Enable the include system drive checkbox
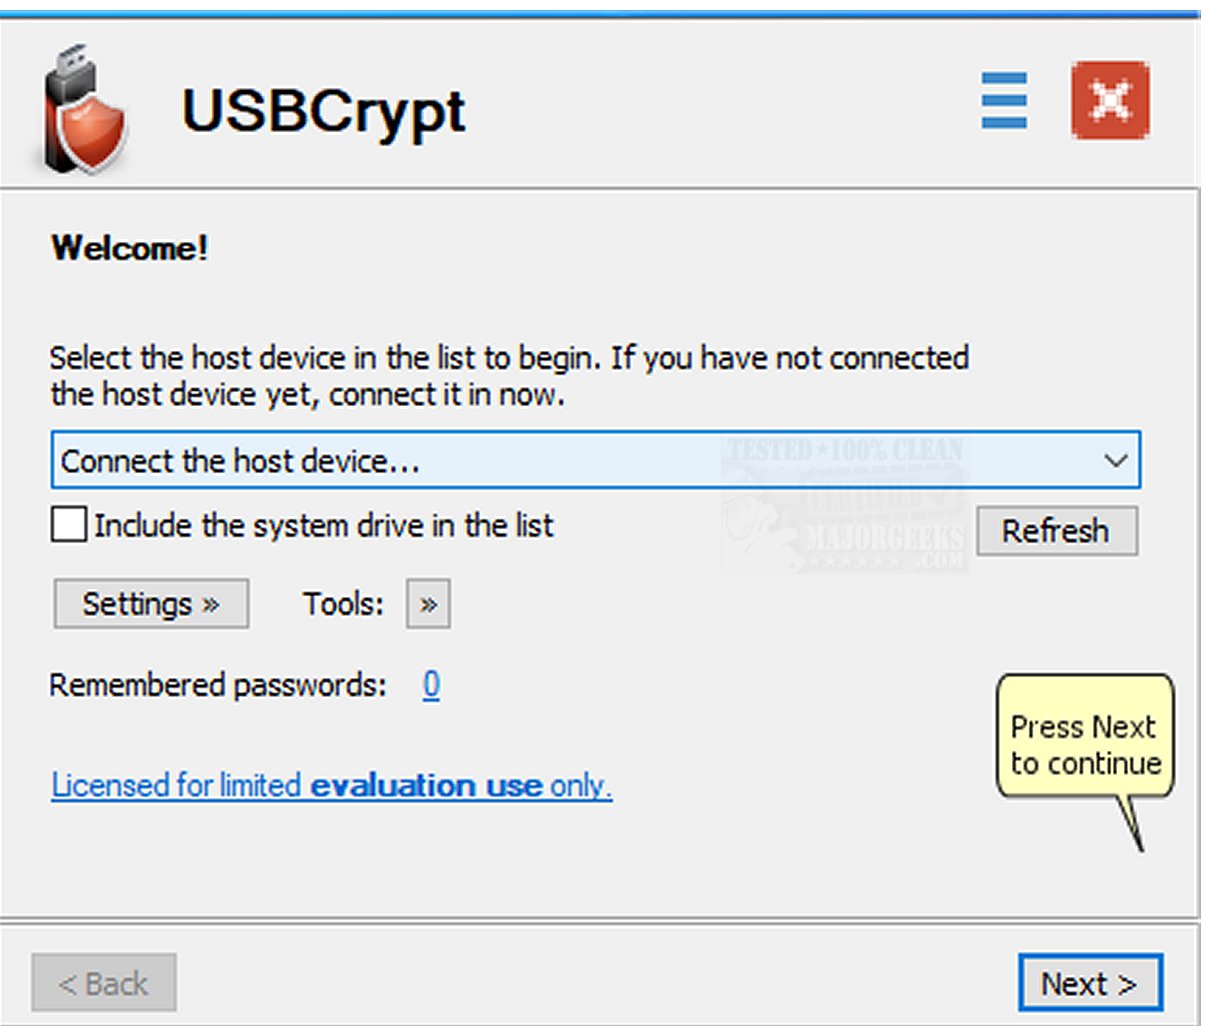 pos(68,525)
